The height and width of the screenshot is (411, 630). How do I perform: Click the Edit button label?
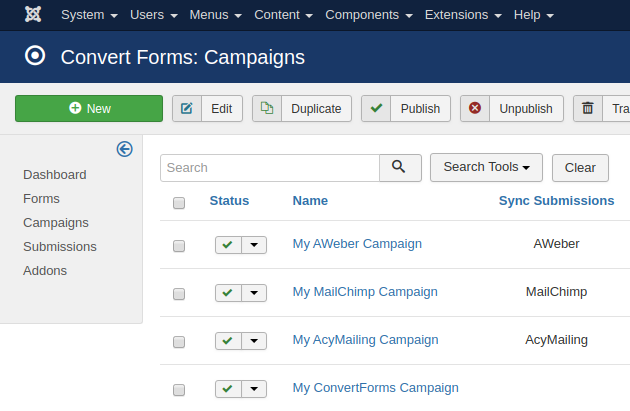(x=222, y=108)
